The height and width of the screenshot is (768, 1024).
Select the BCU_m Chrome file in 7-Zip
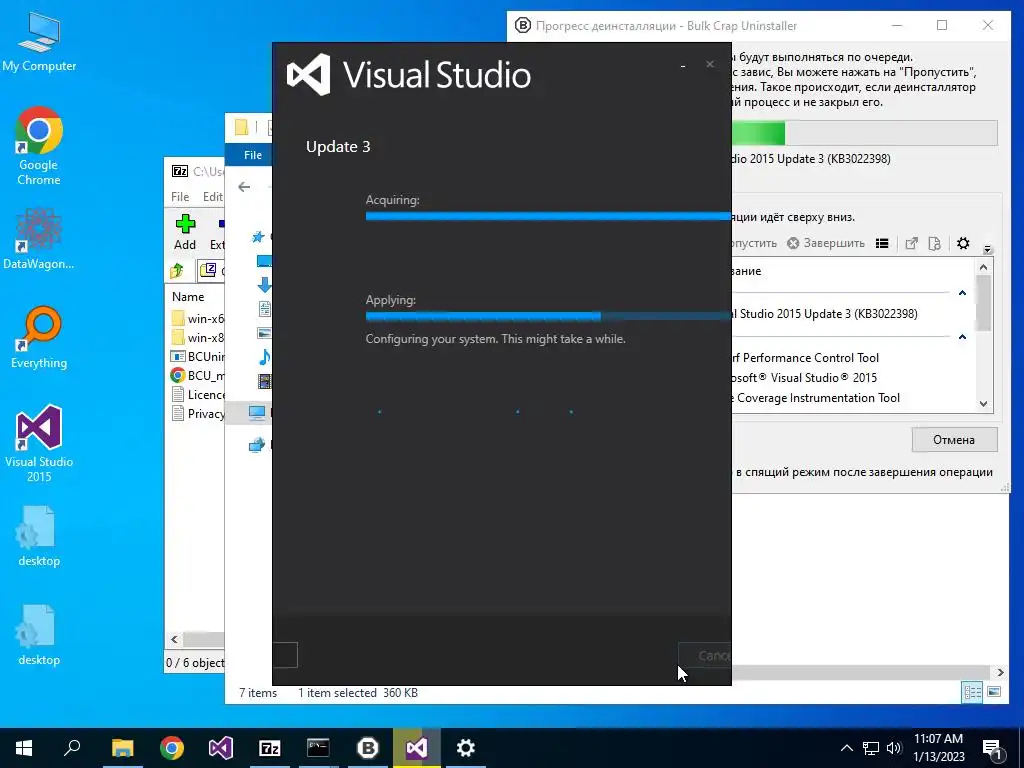pos(197,376)
